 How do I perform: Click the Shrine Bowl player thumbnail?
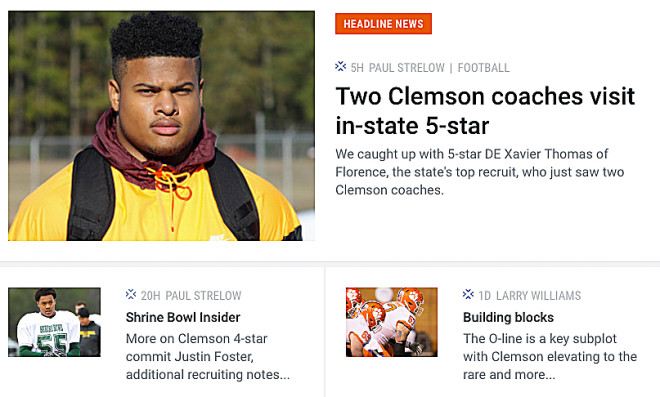54,322
